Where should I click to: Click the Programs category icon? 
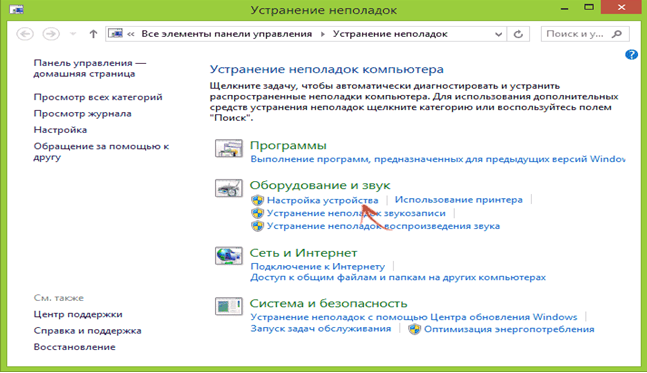tap(229, 148)
